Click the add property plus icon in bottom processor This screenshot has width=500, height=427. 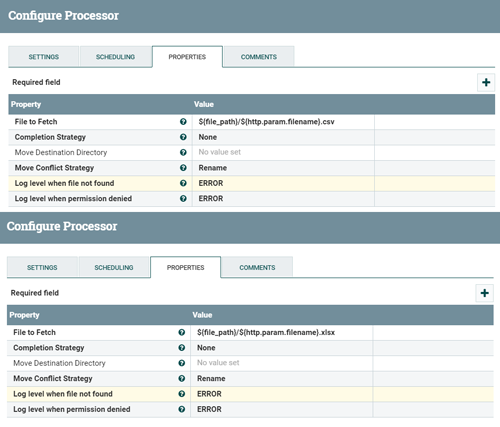484,293
